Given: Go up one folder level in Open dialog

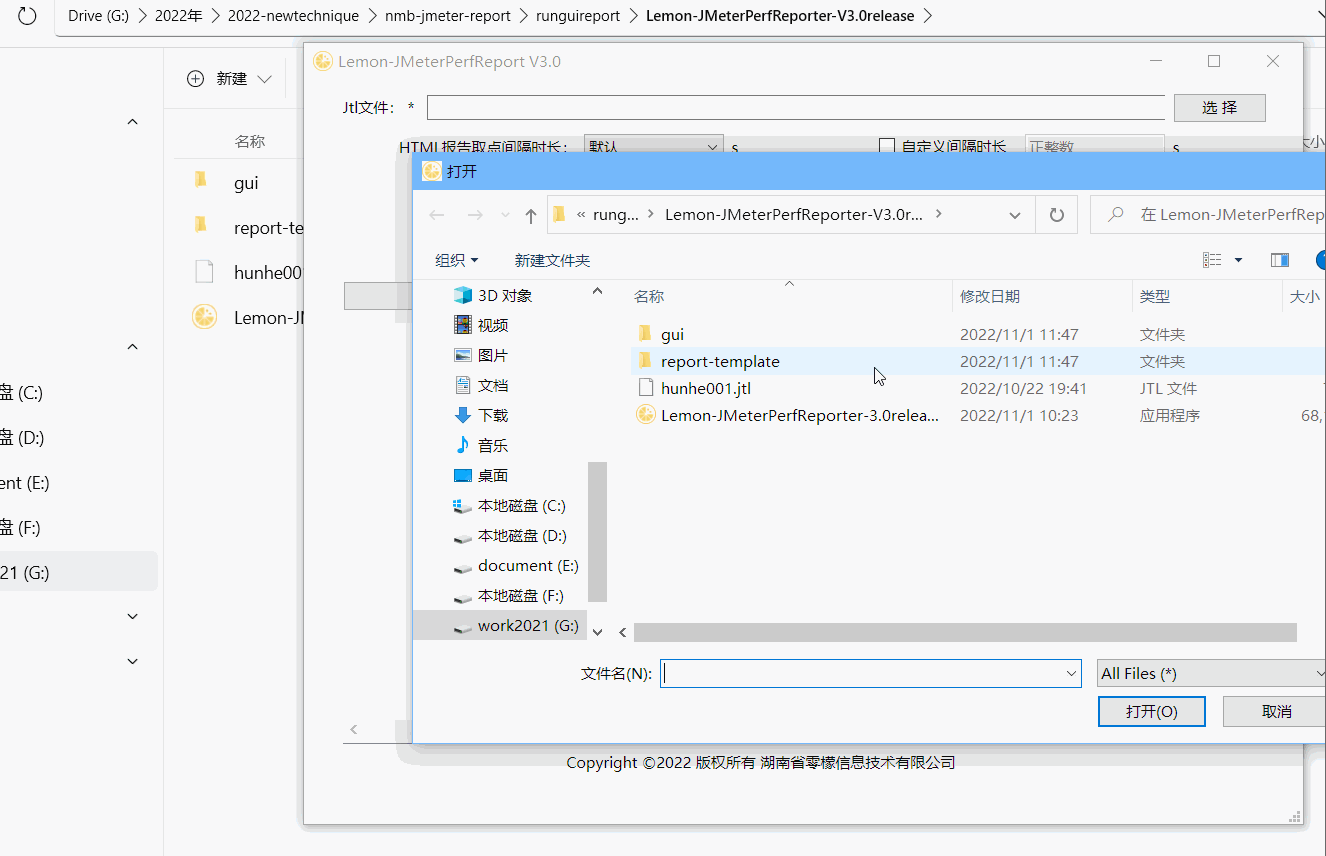Looking at the screenshot, I should [x=531, y=215].
